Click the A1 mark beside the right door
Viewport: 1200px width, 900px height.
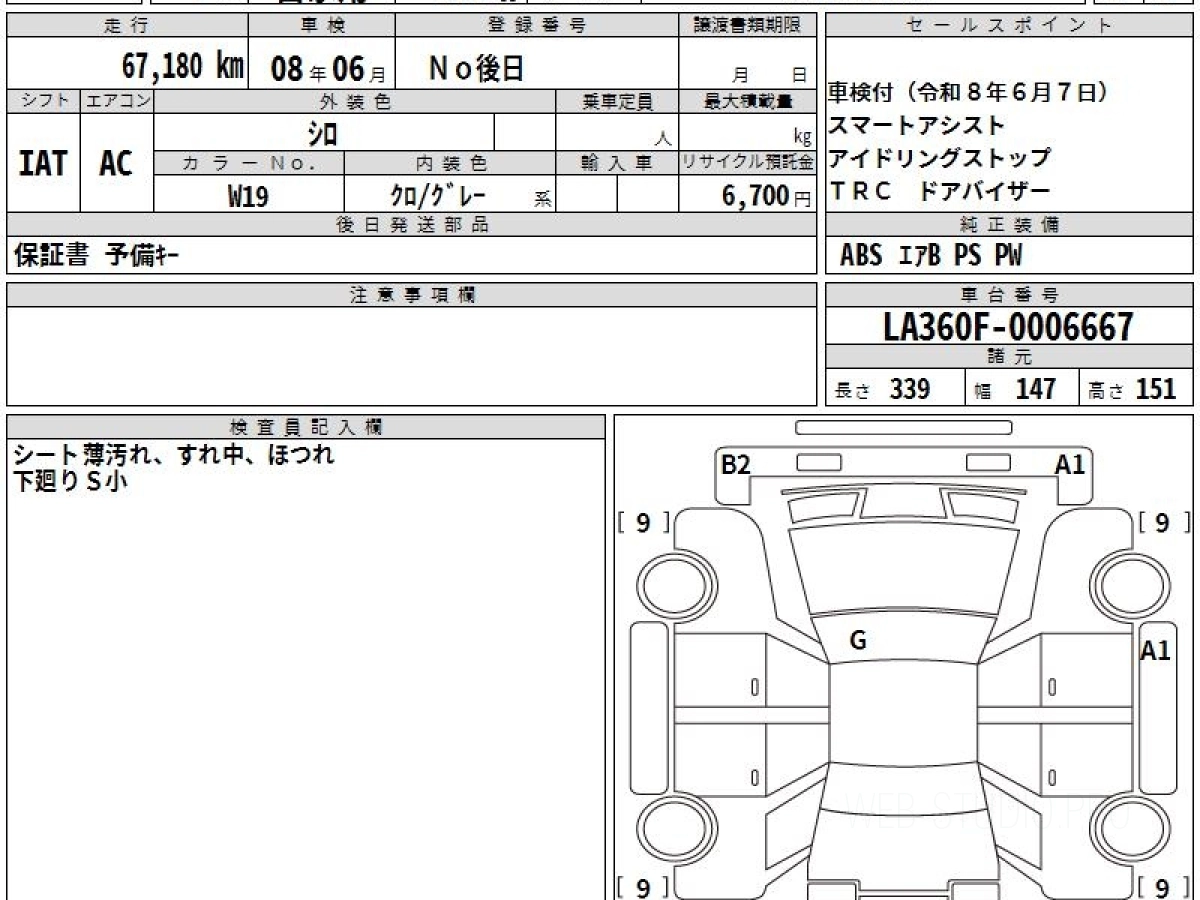[1155, 651]
